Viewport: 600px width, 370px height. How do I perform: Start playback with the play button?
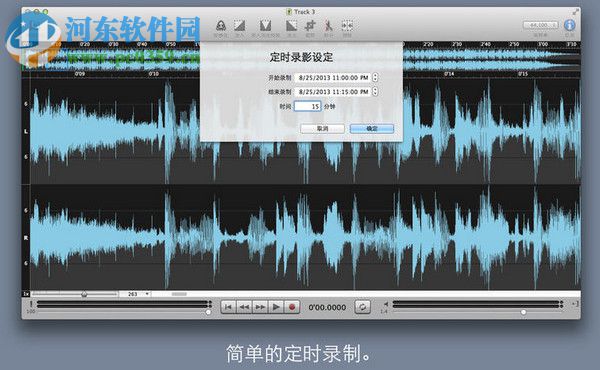pos(276,307)
